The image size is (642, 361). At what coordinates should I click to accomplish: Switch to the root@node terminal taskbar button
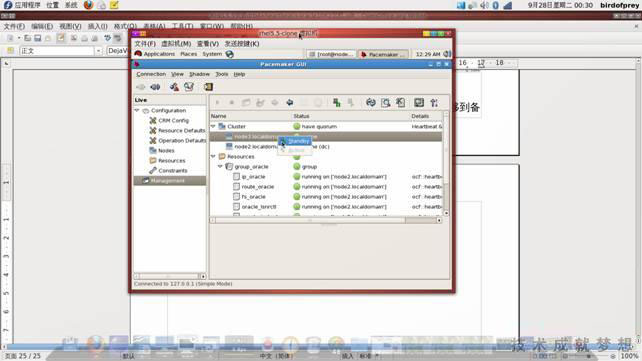pos(331,54)
